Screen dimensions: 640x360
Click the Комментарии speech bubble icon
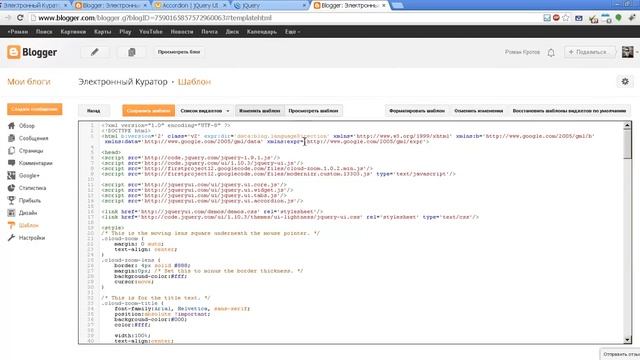point(11,163)
